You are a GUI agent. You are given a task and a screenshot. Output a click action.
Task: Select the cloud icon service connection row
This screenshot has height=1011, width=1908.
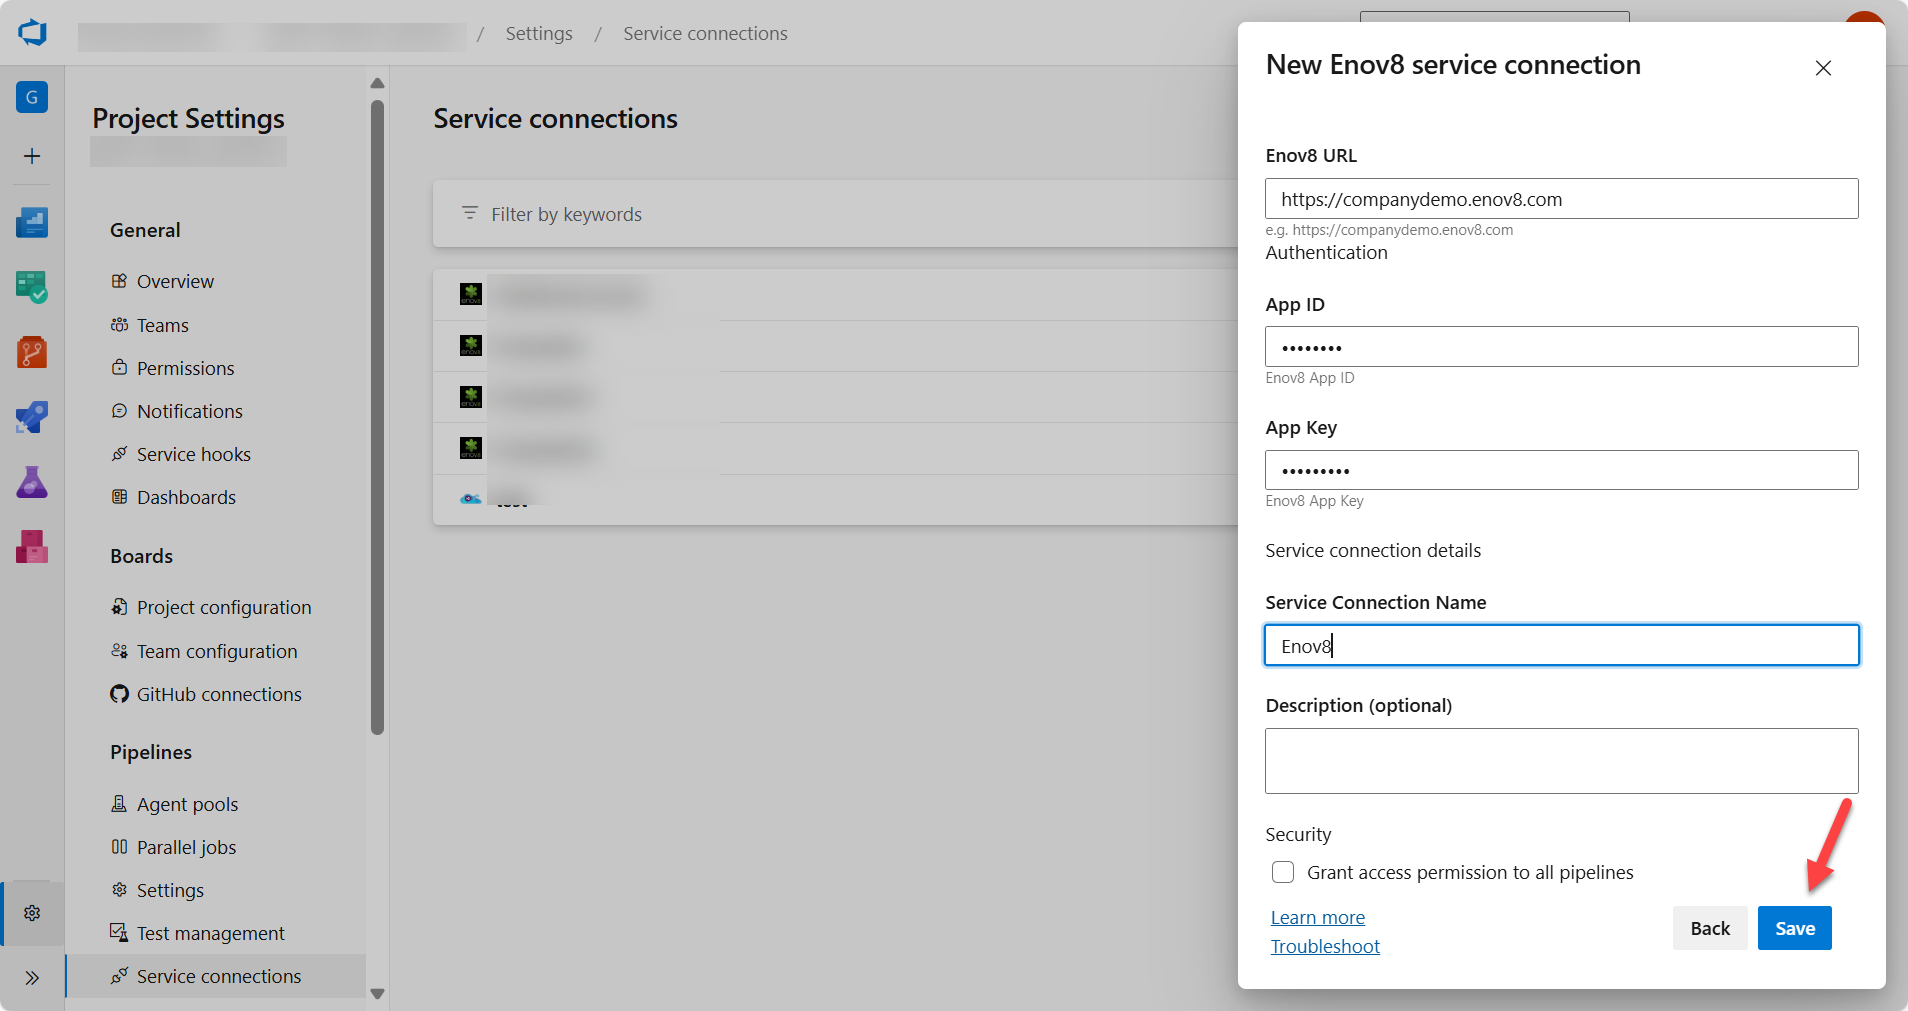click(835, 499)
